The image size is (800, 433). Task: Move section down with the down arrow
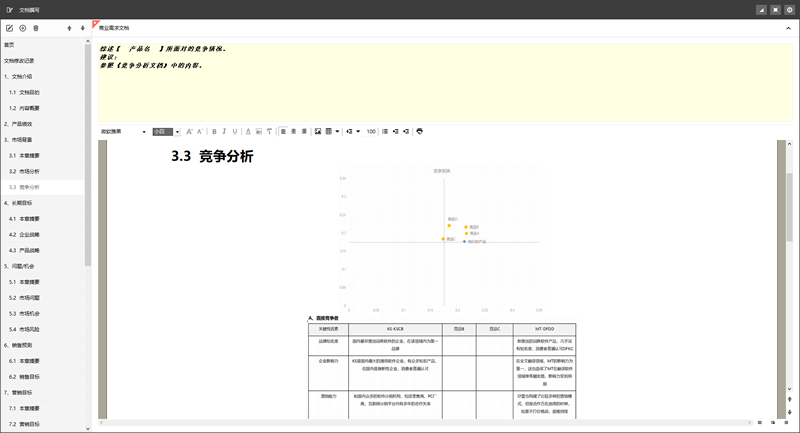[x=82, y=28]
